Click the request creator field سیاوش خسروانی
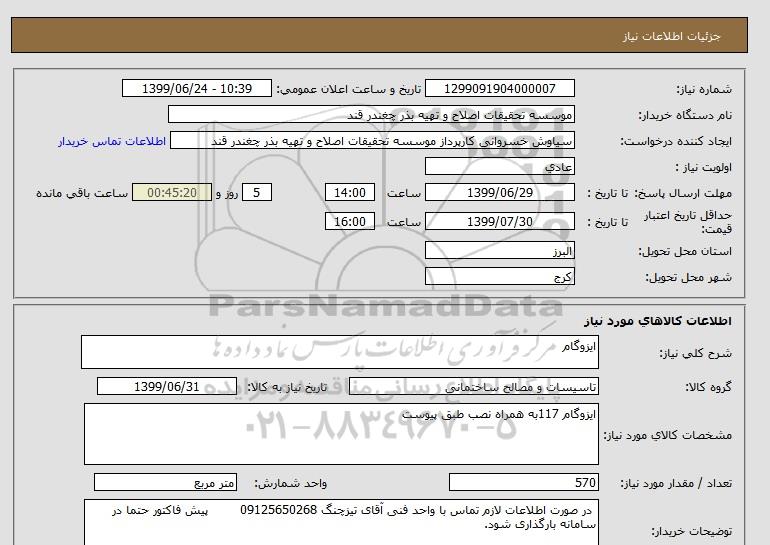The width and height of the screenshot is (770, 545). pyautogui.click(x=372, y=141)
